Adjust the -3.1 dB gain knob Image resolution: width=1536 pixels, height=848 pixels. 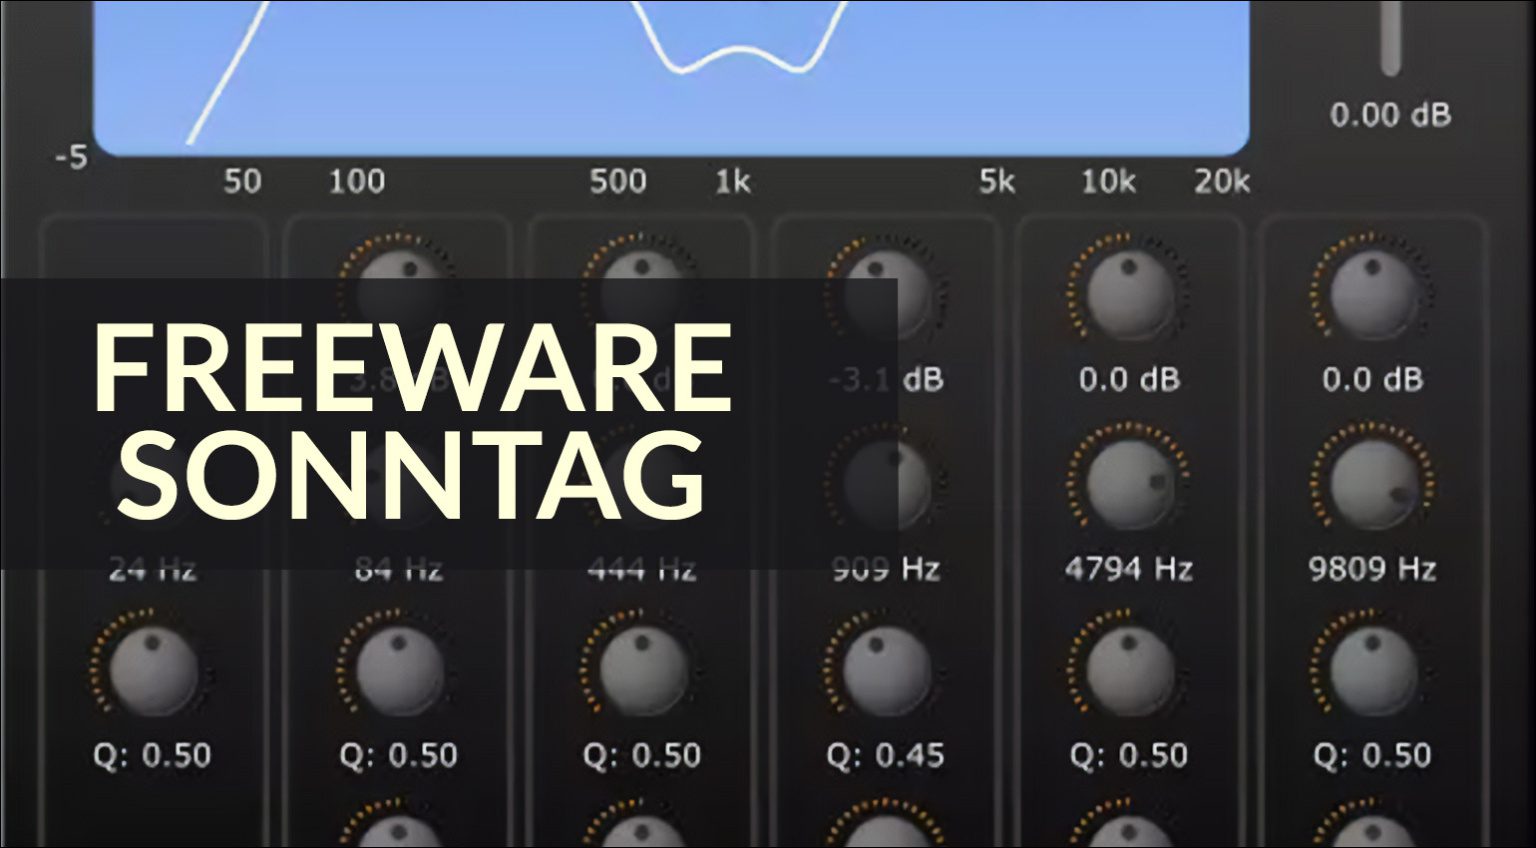point(885,290)
